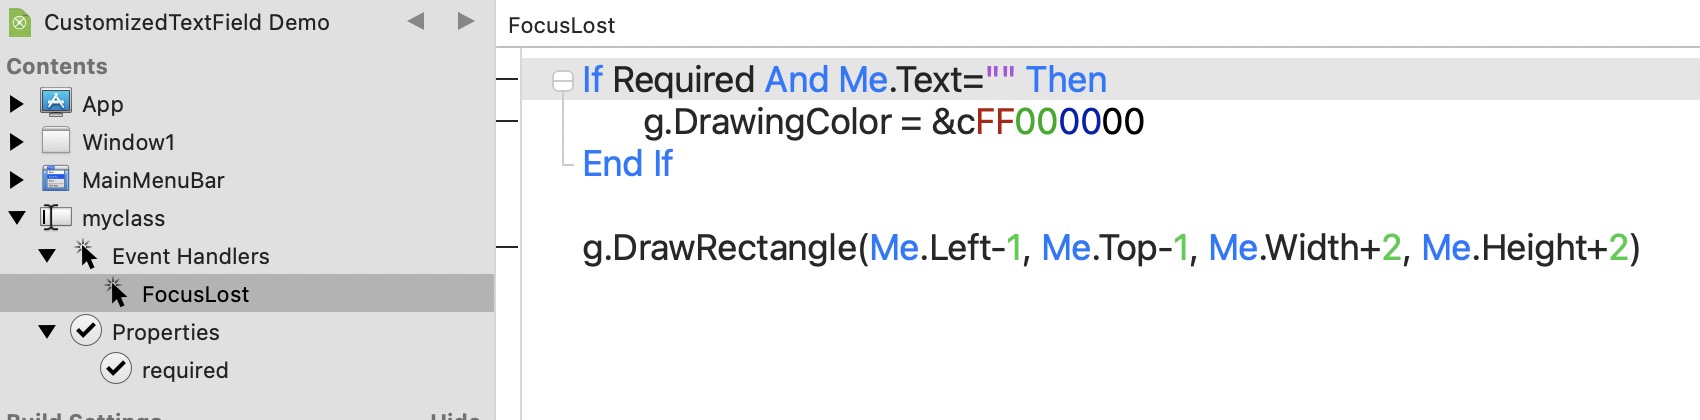Click the Xojo project icon beside CustomizedTextField Demo
Viewport: 1700px width, 420px height.
coord(19,22)
